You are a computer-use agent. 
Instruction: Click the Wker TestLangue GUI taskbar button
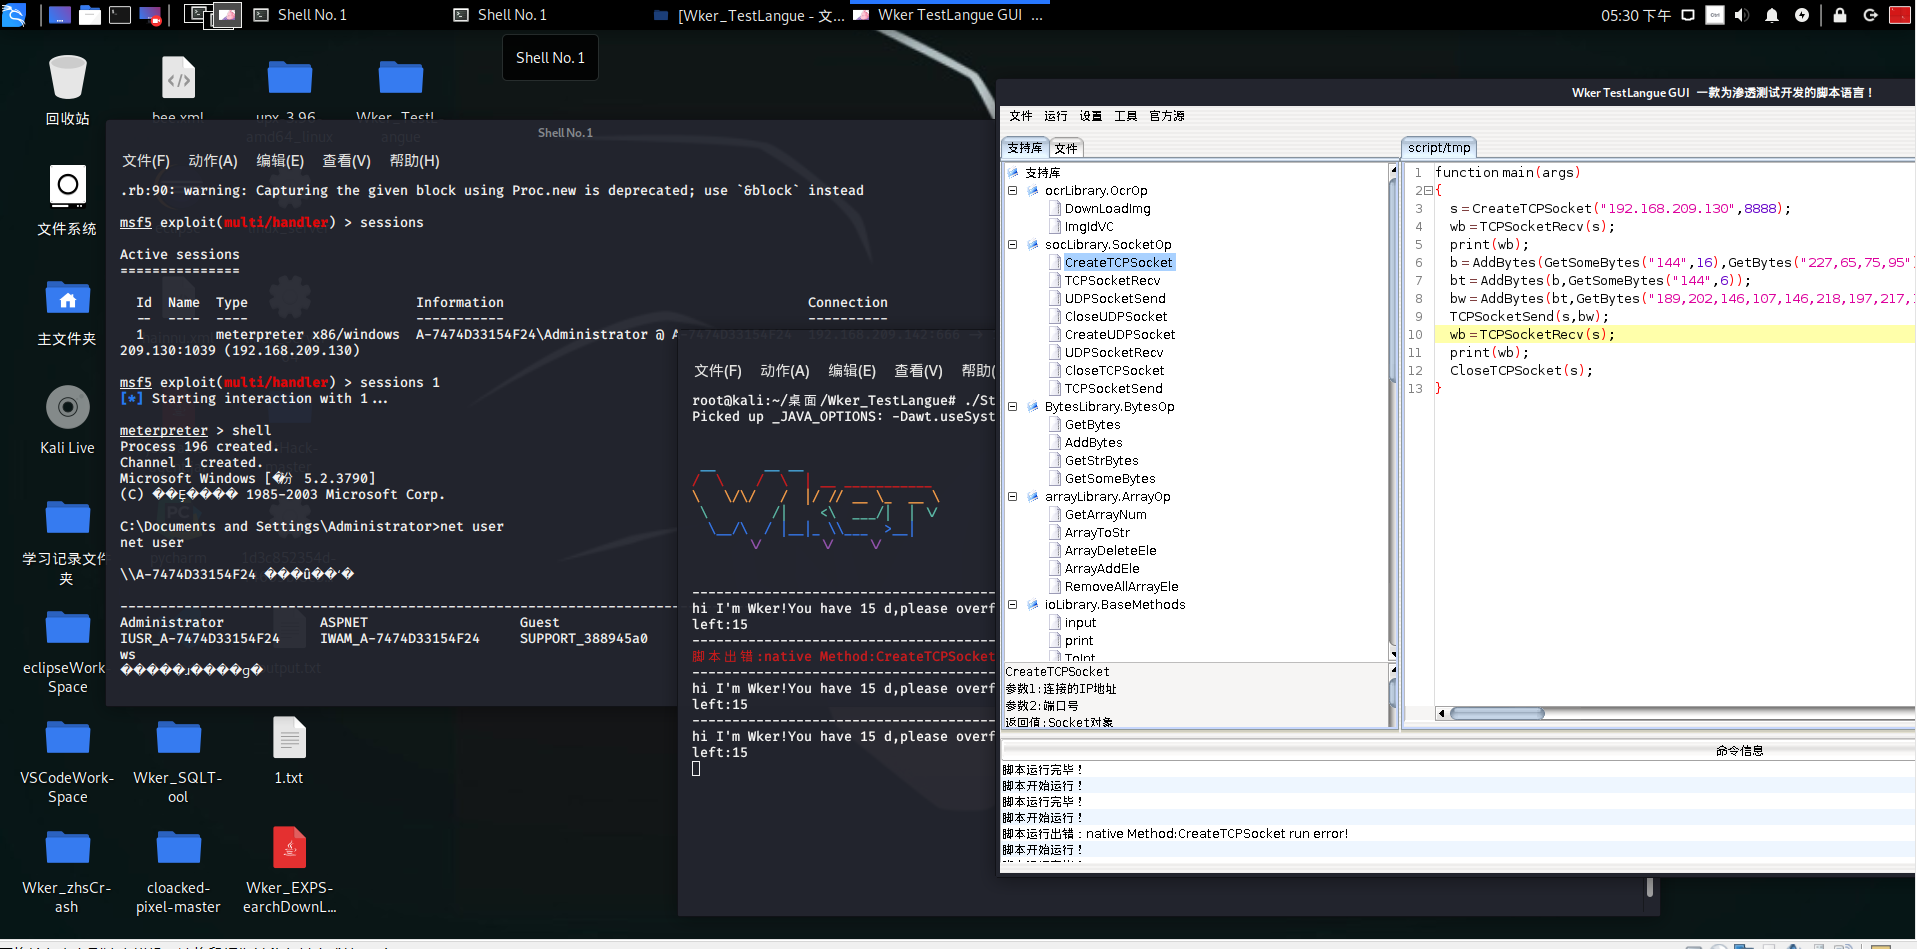948,15
